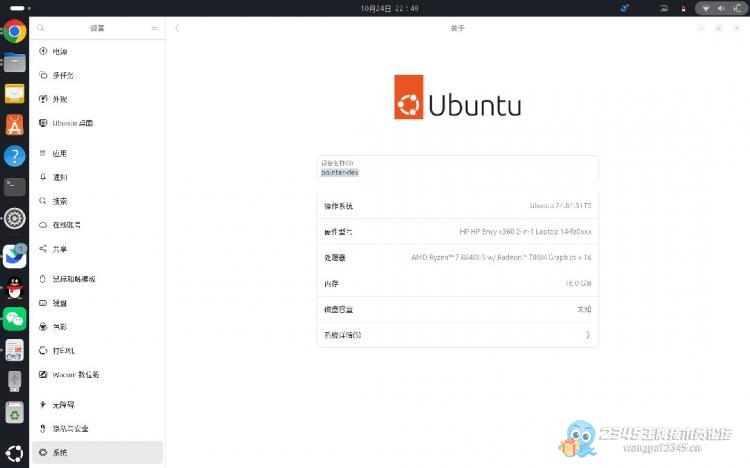Open 色彩 (Color) settings panel
This screenshot has height=468, width=750.
[x=60, y=327]
